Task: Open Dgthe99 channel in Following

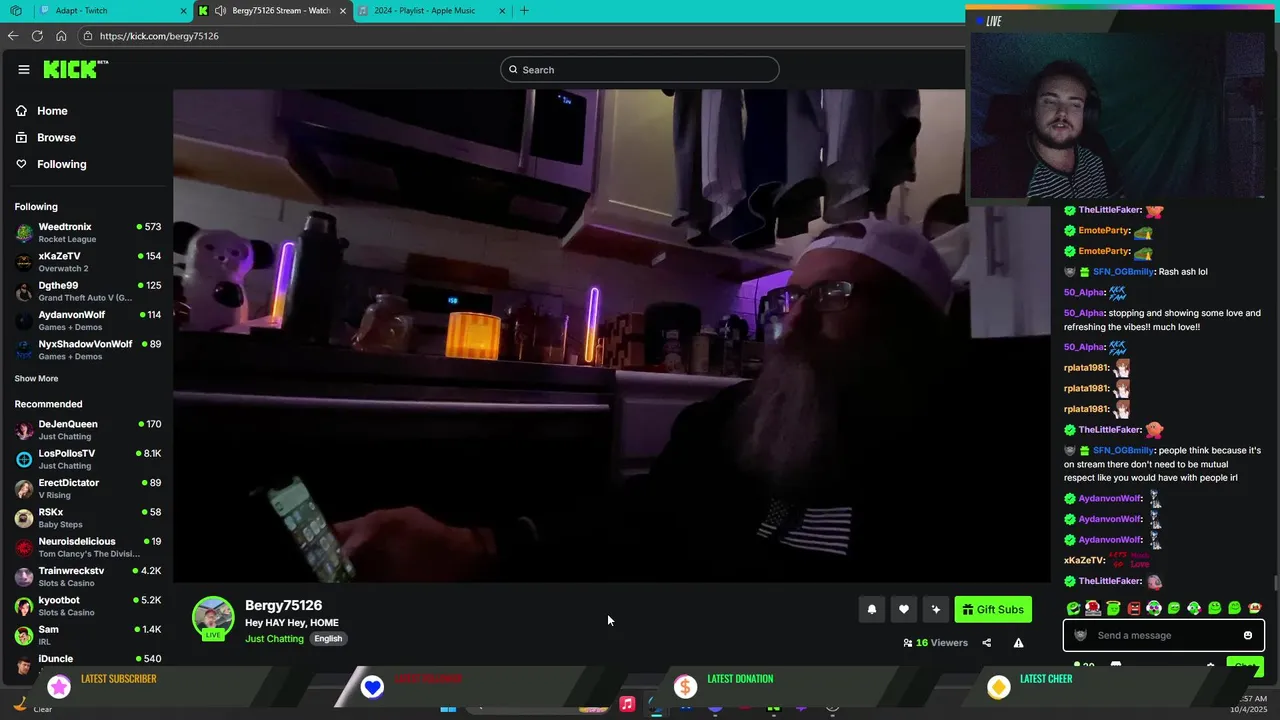Action: click(x=88, y=291)
